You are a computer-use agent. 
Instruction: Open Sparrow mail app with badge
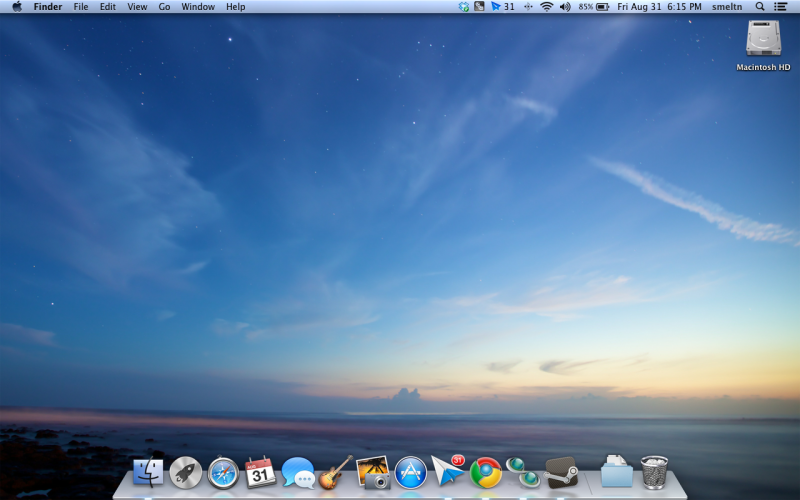pyautogui.click(x=448, y=472)
